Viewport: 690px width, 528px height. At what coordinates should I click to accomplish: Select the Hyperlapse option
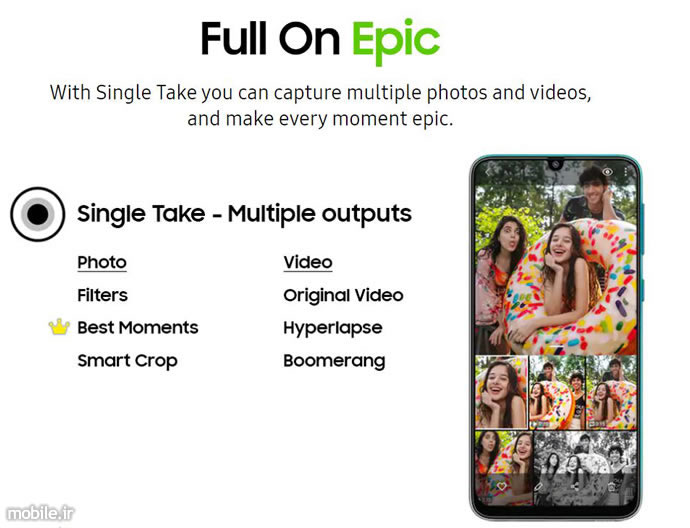click(333, 328)
